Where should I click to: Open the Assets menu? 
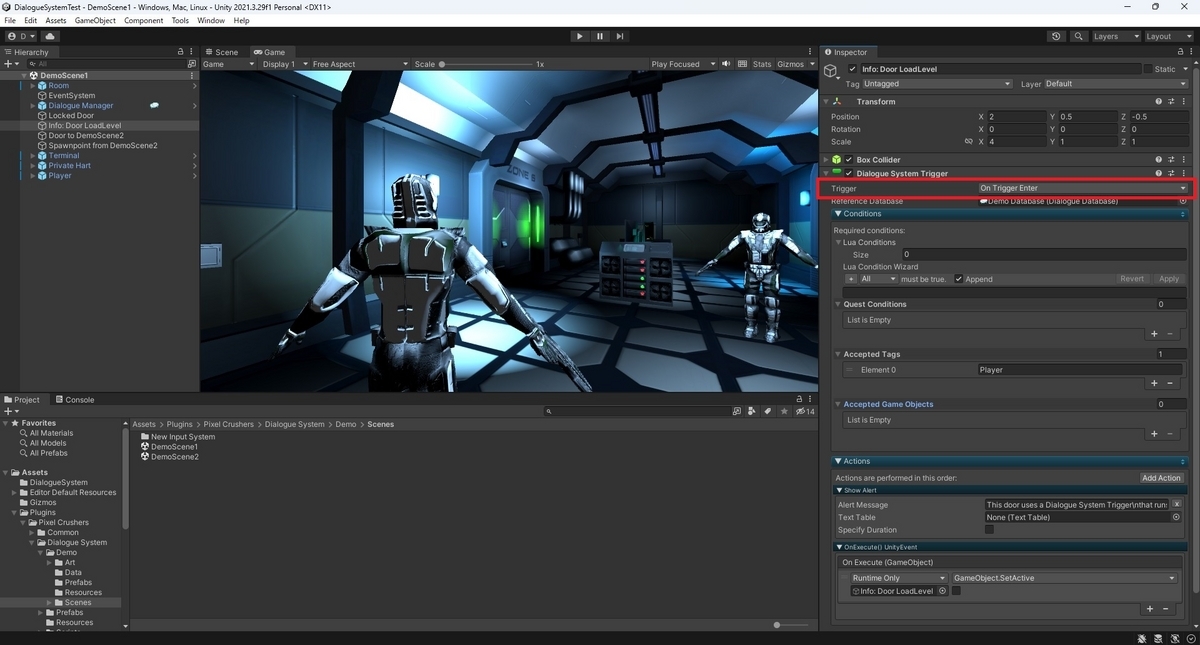(x=56, y=20)
